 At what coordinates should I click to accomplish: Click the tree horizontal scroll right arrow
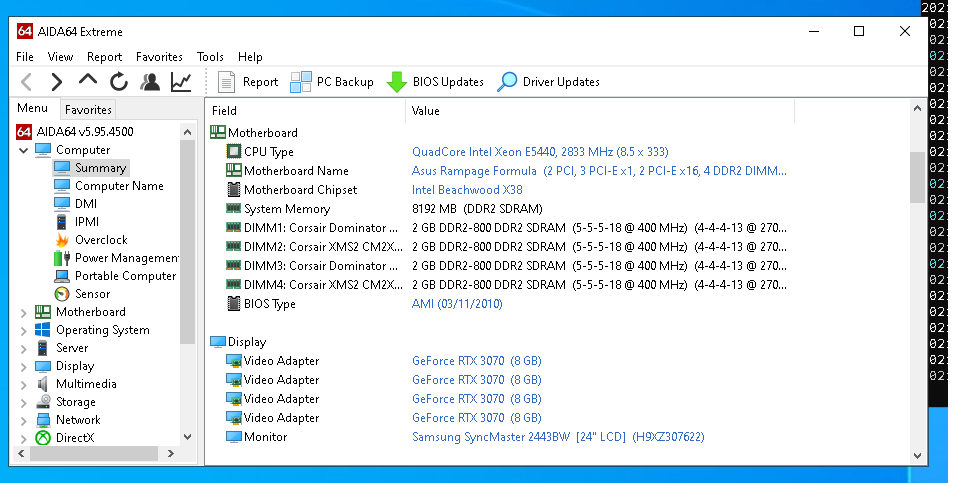(171, 453)
